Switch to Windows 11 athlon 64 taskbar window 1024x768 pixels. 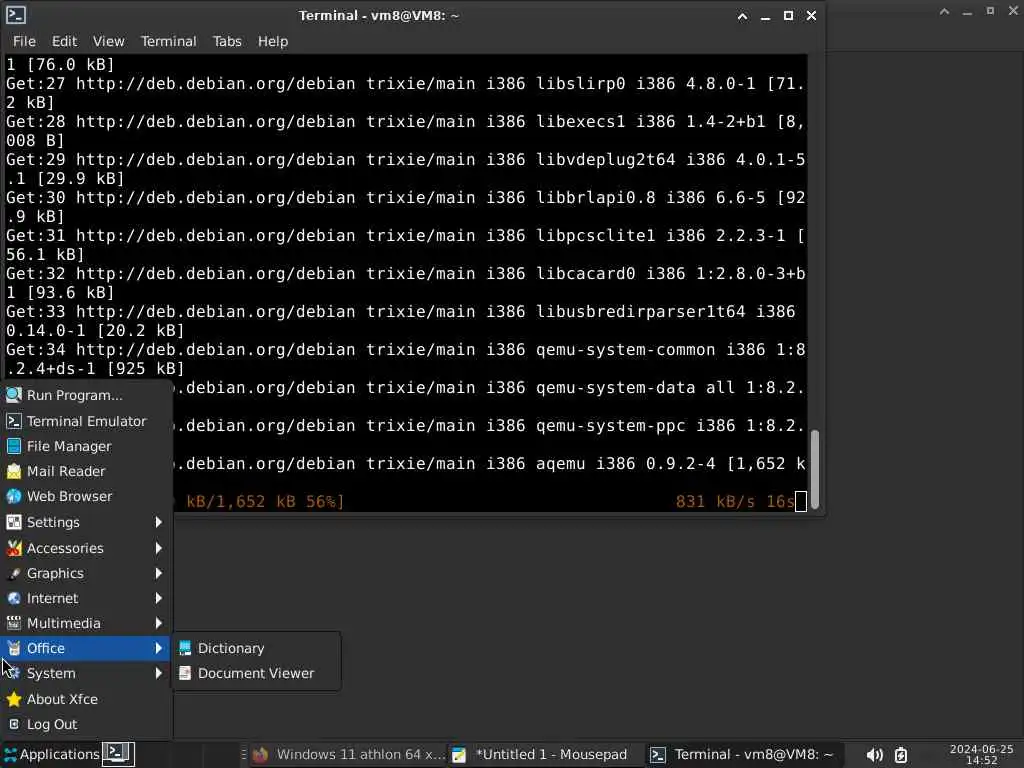349,754
